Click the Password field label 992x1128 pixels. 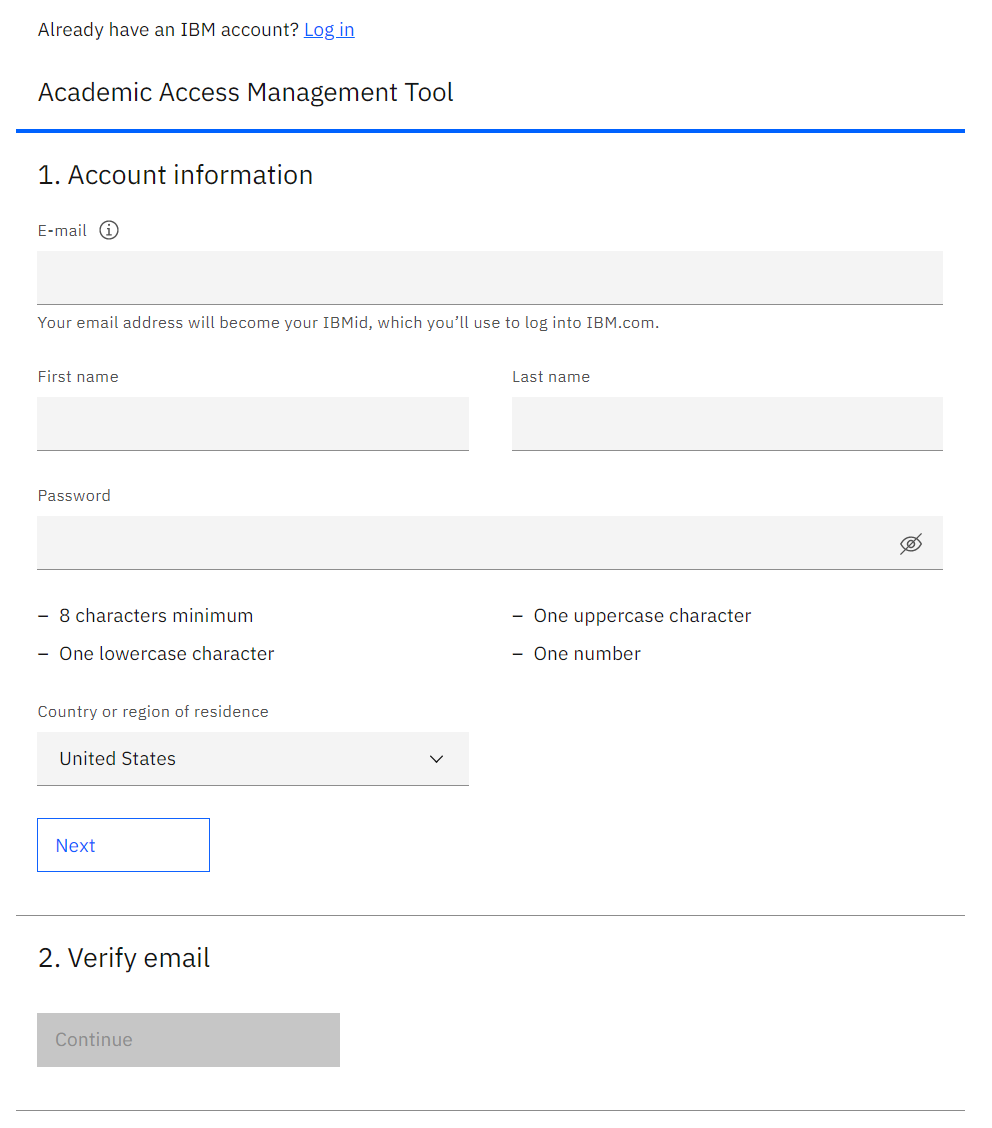[74, 496]
